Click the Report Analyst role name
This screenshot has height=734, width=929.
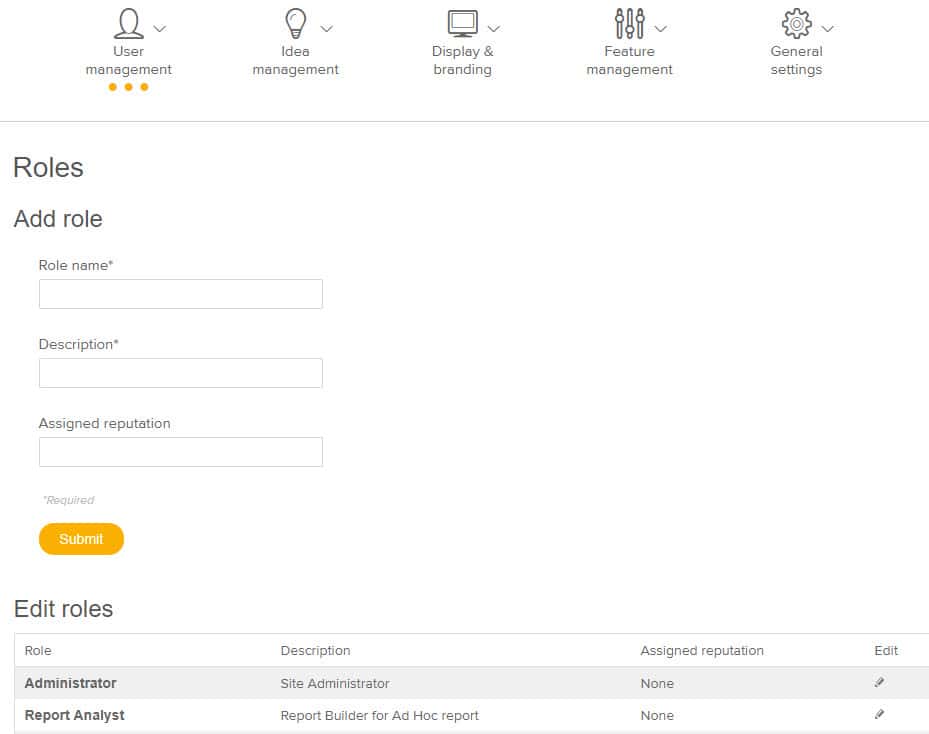click(x=74, y=715)
